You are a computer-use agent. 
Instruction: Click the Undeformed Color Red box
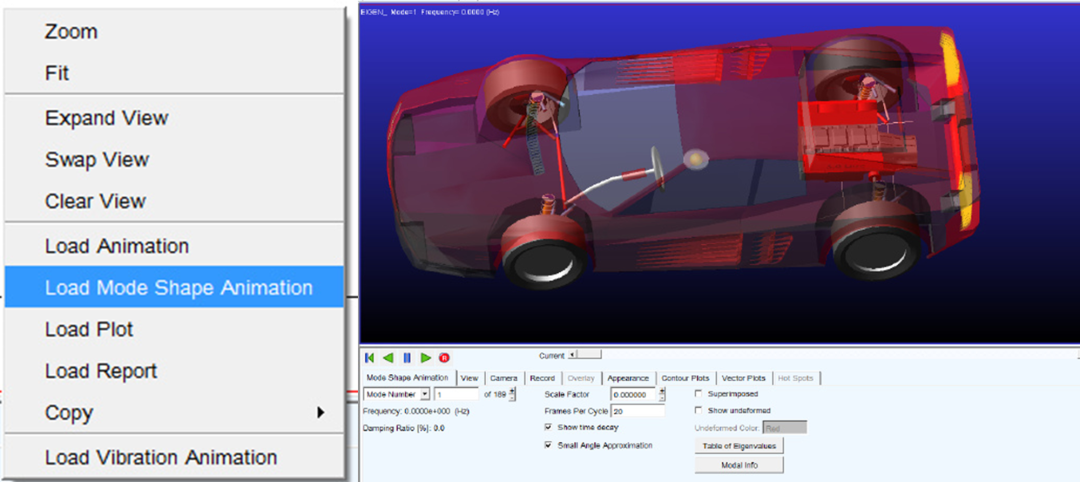tap(785, 428)
